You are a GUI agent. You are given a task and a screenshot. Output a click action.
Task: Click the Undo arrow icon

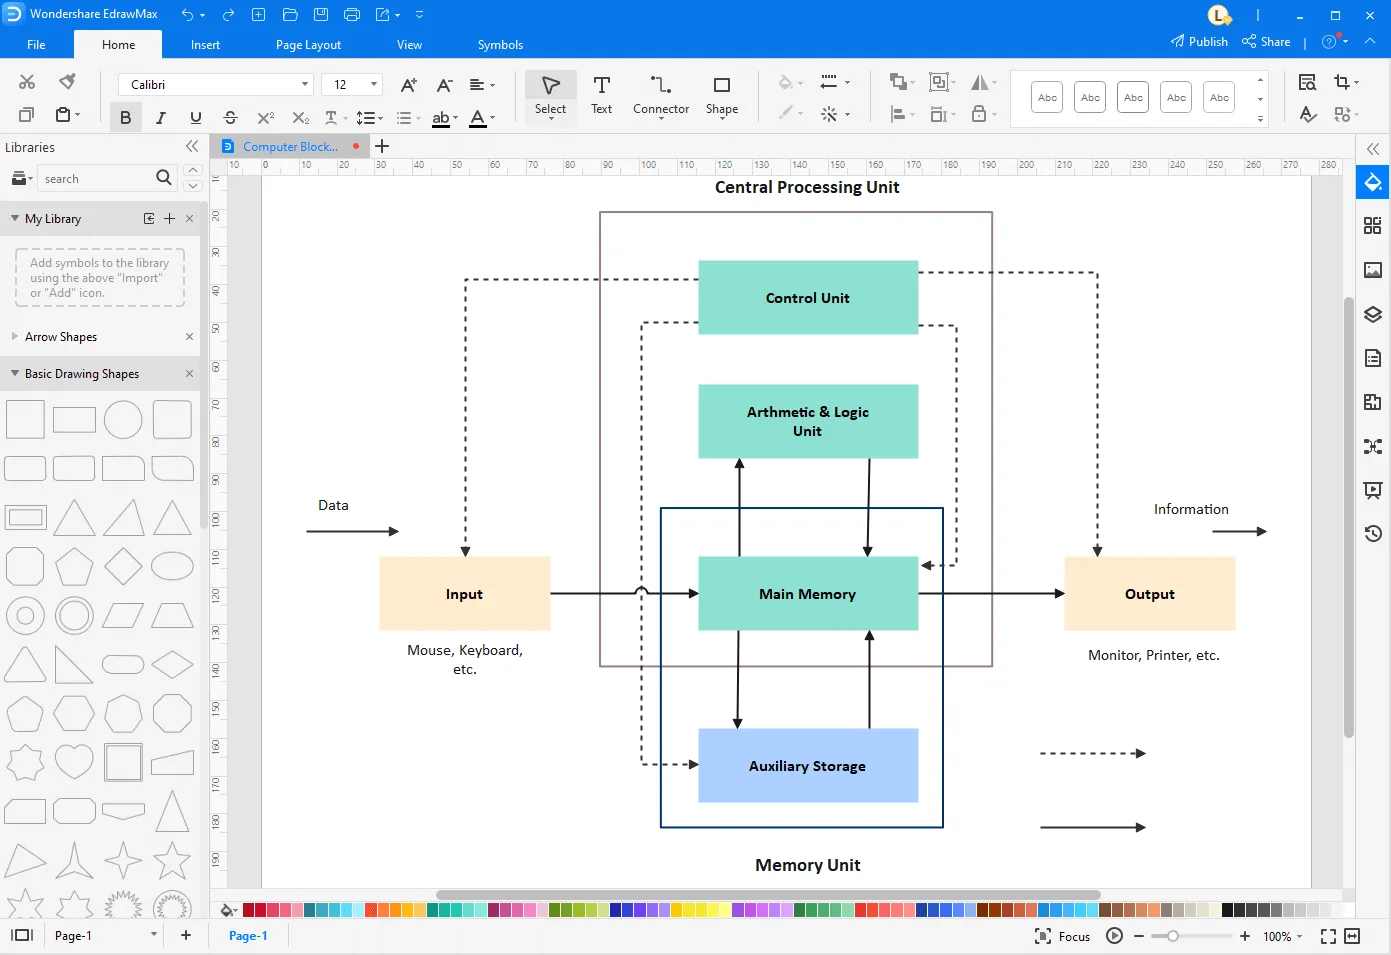187,15
